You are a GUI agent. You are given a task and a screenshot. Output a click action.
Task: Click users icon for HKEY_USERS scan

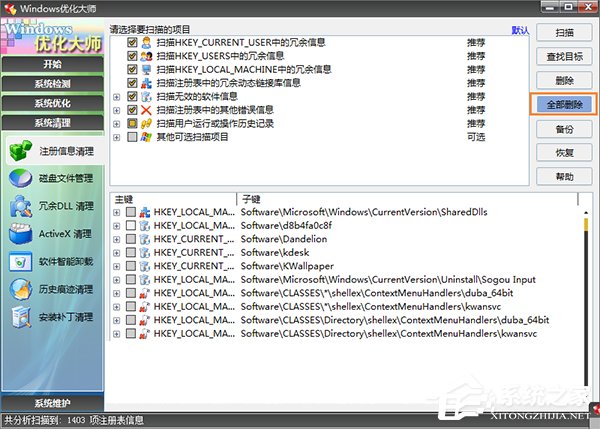click(146, 56)
